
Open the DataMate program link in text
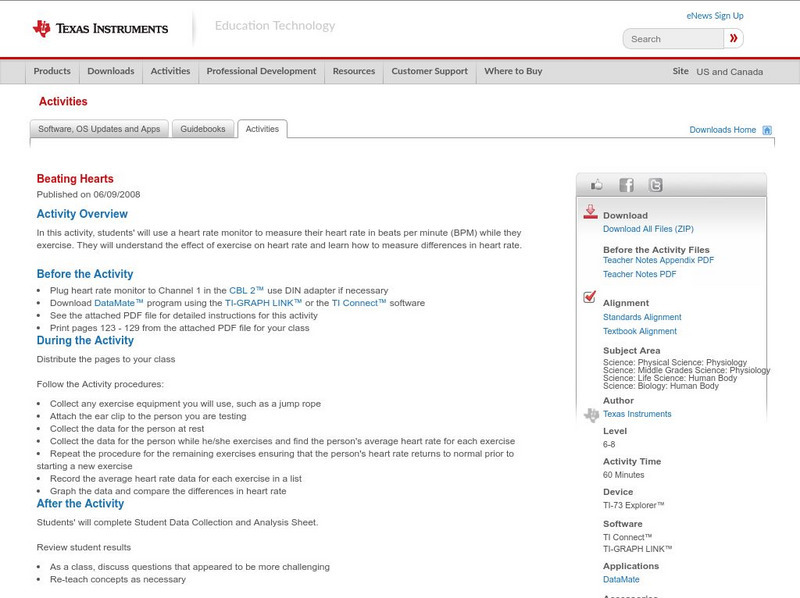(x=119, y=303)
